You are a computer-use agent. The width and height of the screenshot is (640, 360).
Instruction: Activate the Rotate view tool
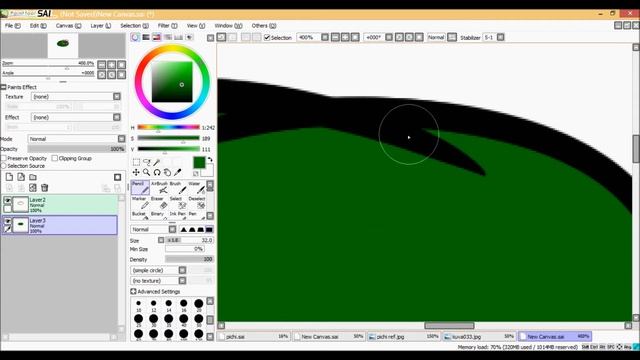[x=157, y=173]
